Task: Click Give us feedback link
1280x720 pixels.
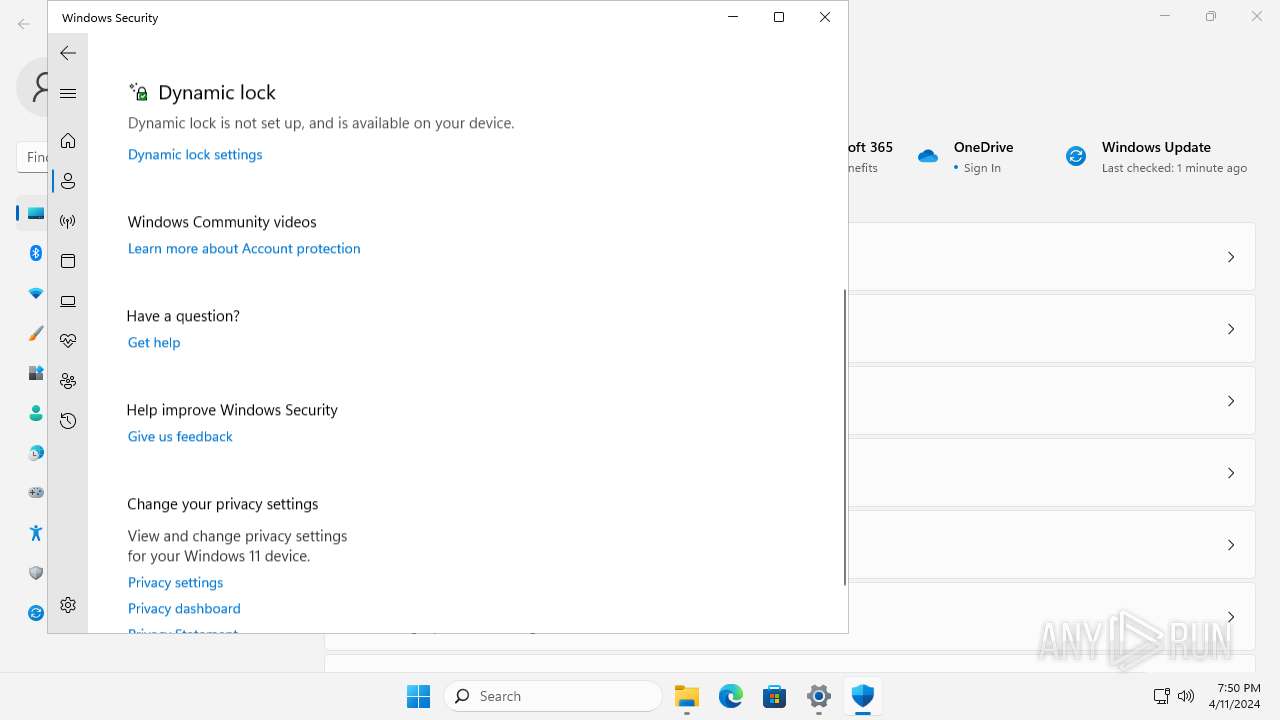Action: click(180, 436)
